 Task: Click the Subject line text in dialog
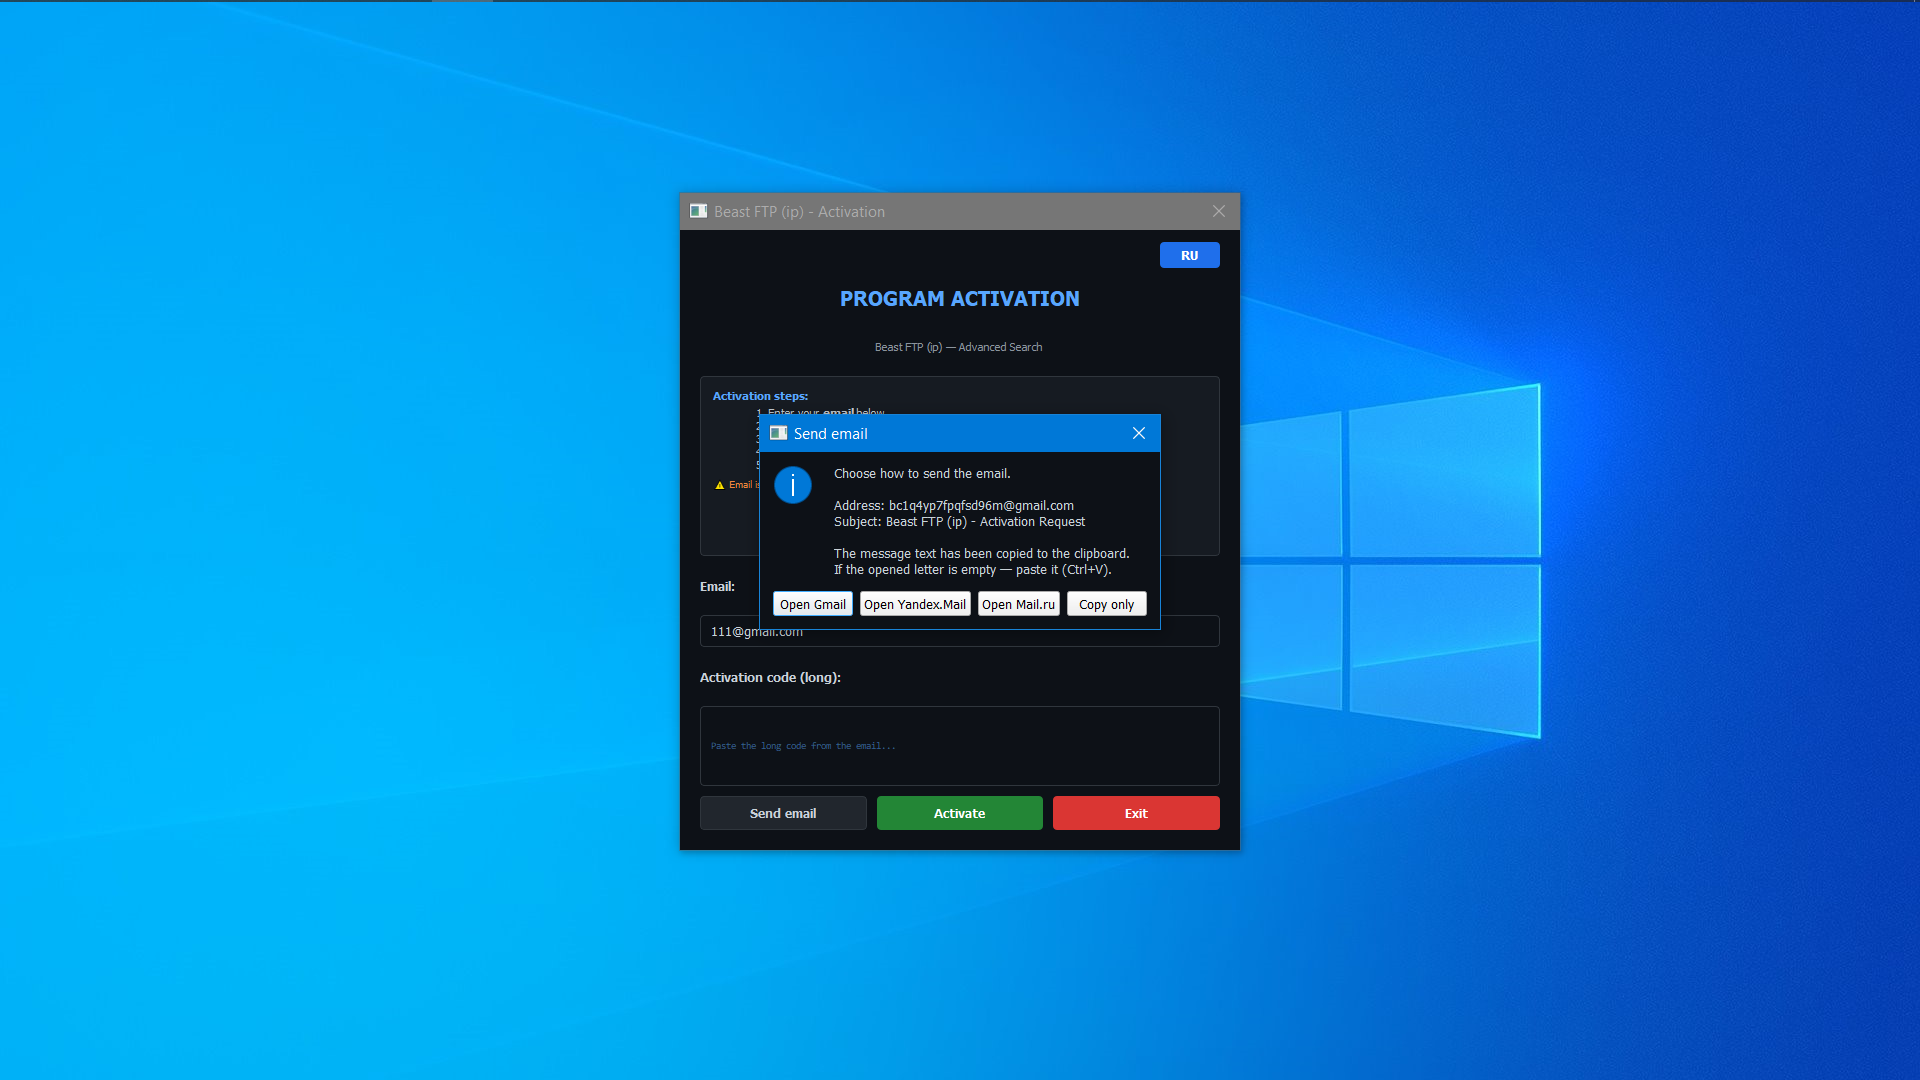tap(959, 522)
